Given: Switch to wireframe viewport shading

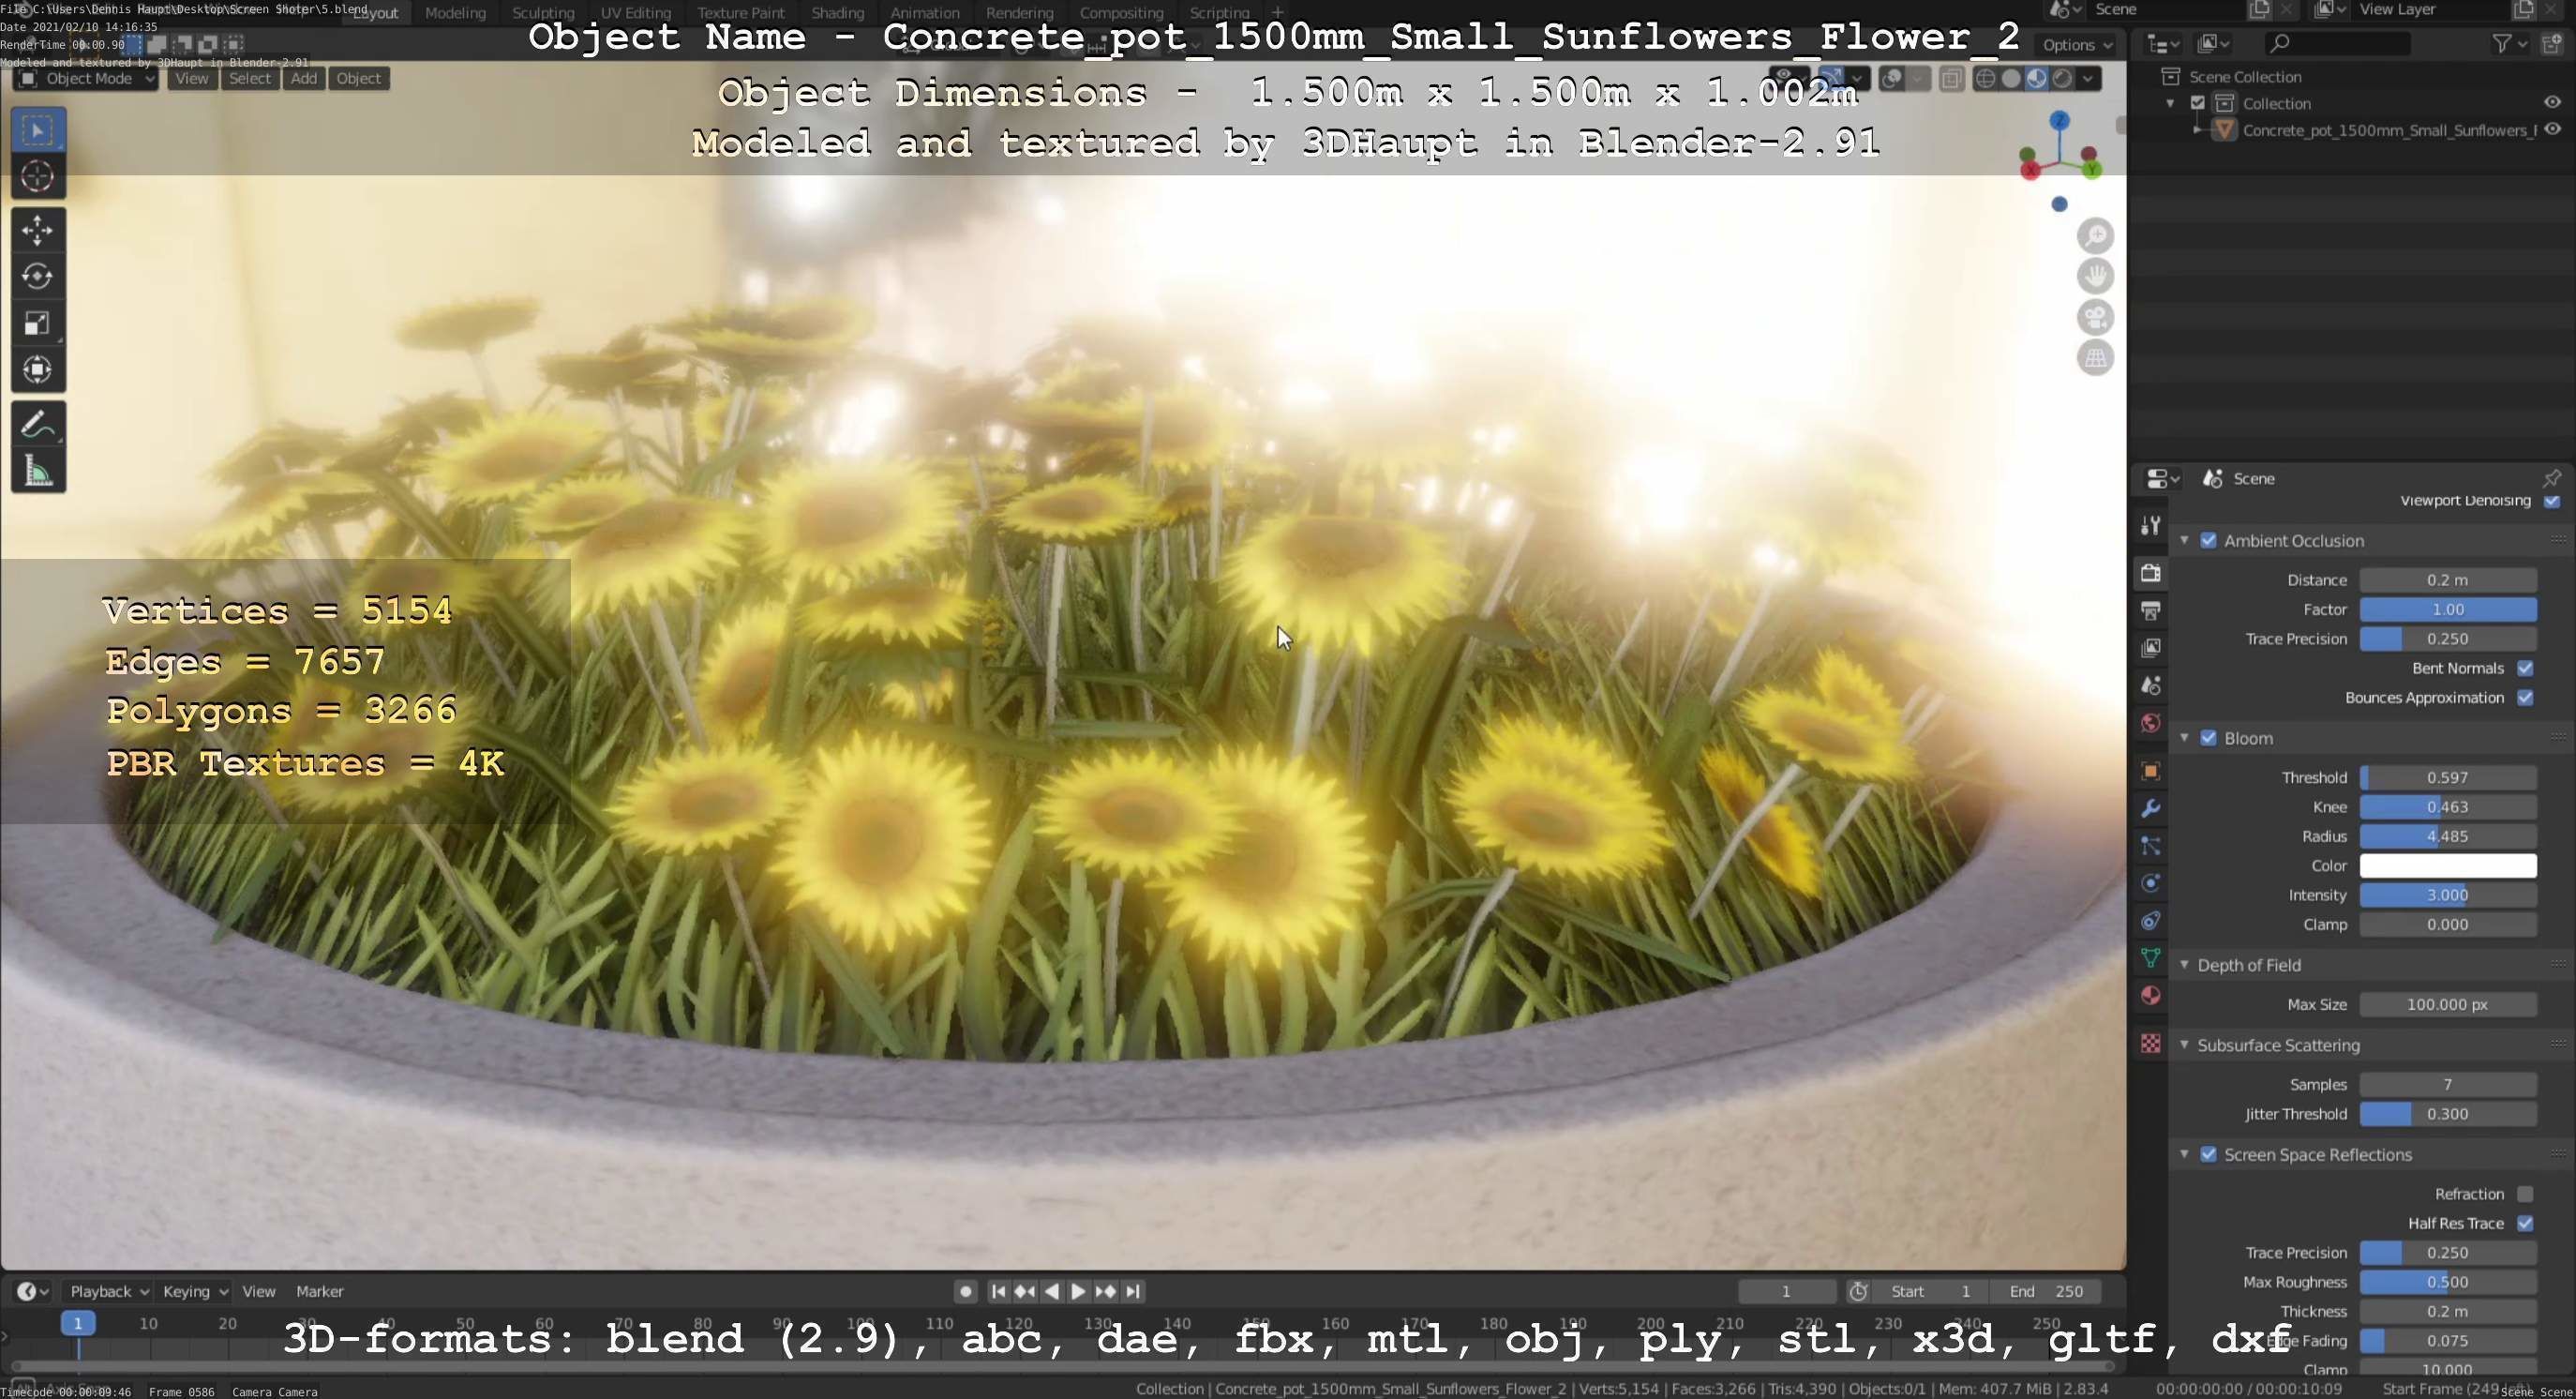Looking at the screenshot, I should coord(1986,79).
